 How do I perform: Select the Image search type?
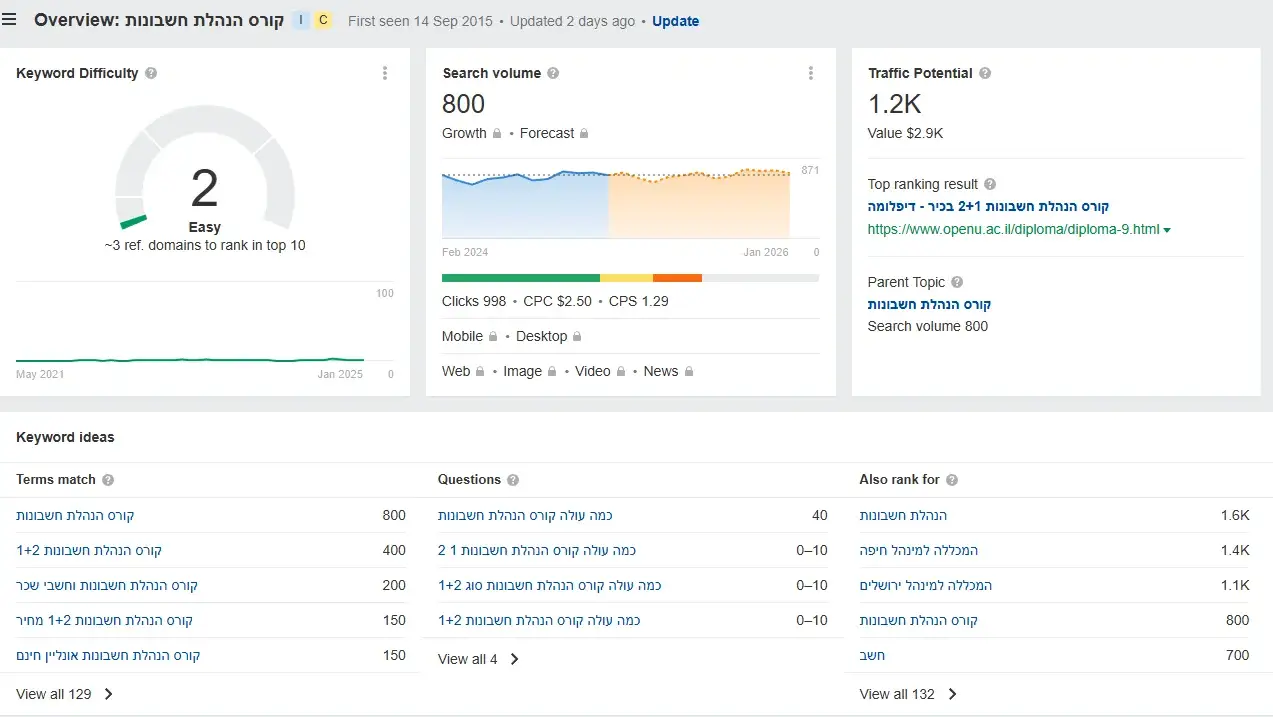(x=522, y=371)
